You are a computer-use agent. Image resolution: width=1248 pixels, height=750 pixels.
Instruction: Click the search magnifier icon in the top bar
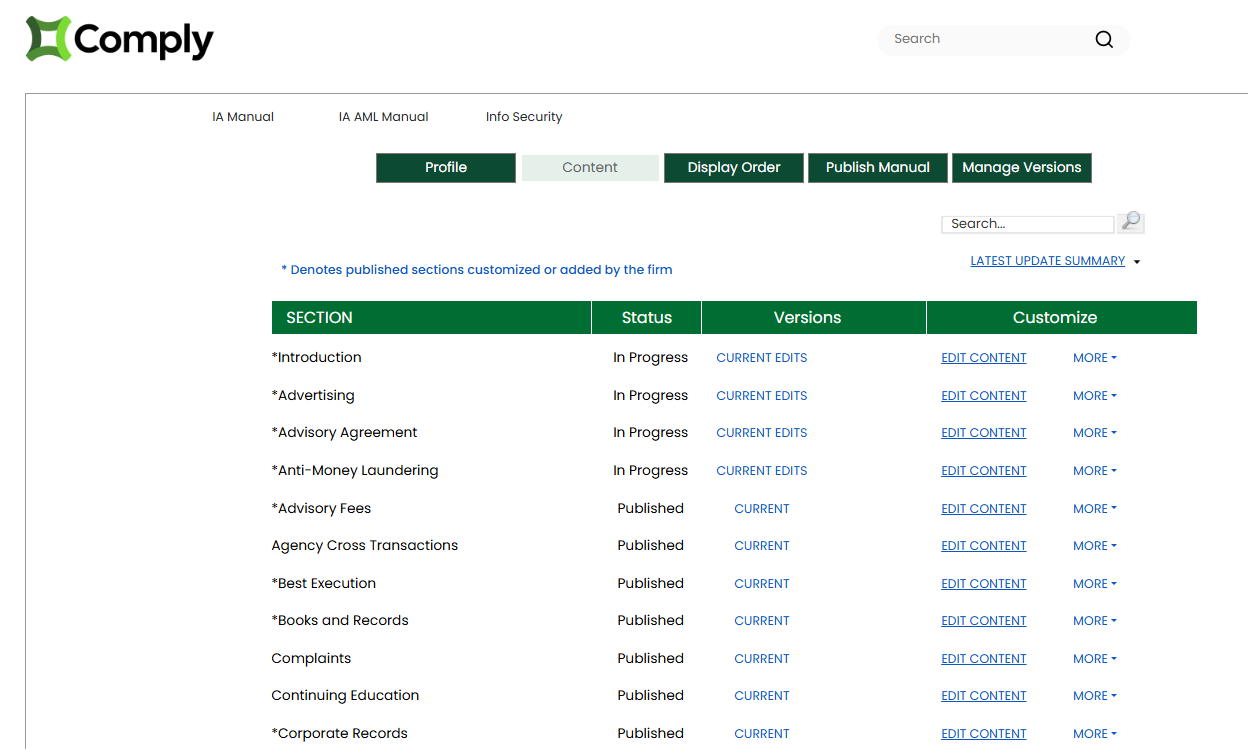pos(1103,39)
